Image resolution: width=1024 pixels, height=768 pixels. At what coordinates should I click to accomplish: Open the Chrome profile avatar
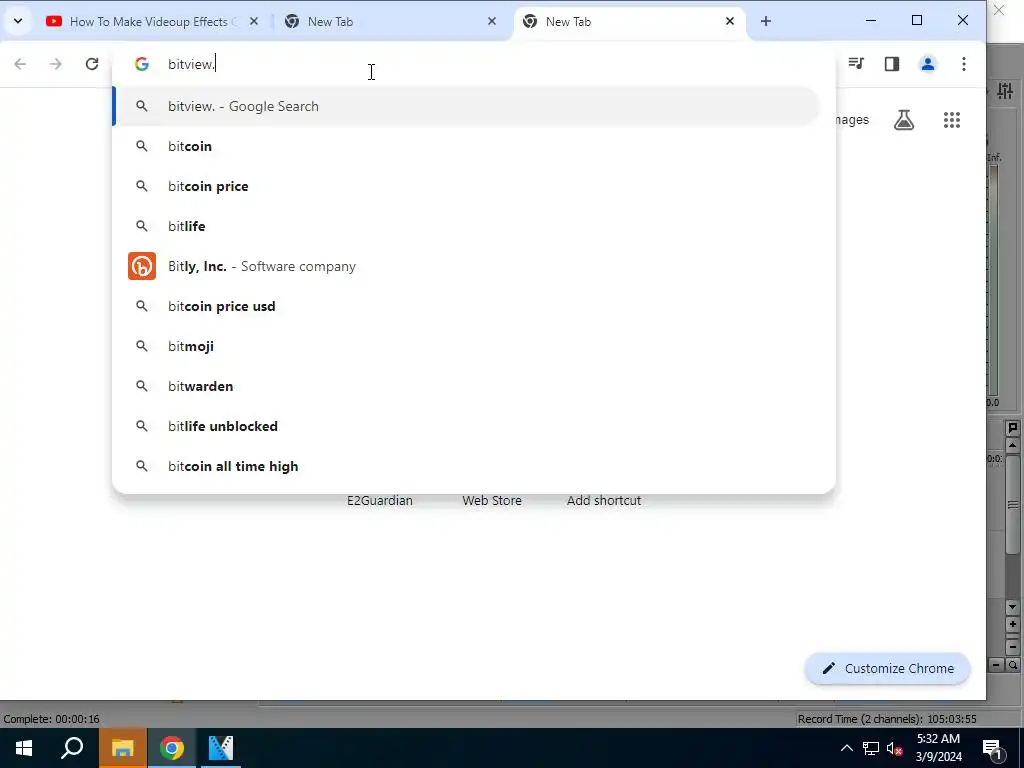[927, 64]
